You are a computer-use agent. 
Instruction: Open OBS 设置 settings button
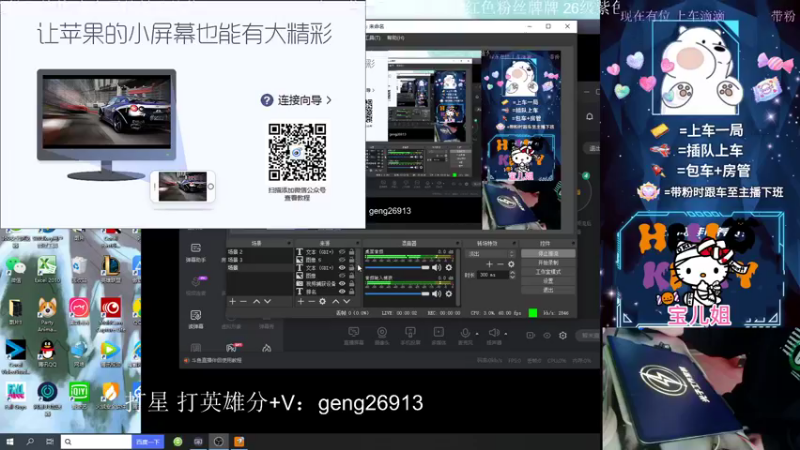click(x=548, y=281)
